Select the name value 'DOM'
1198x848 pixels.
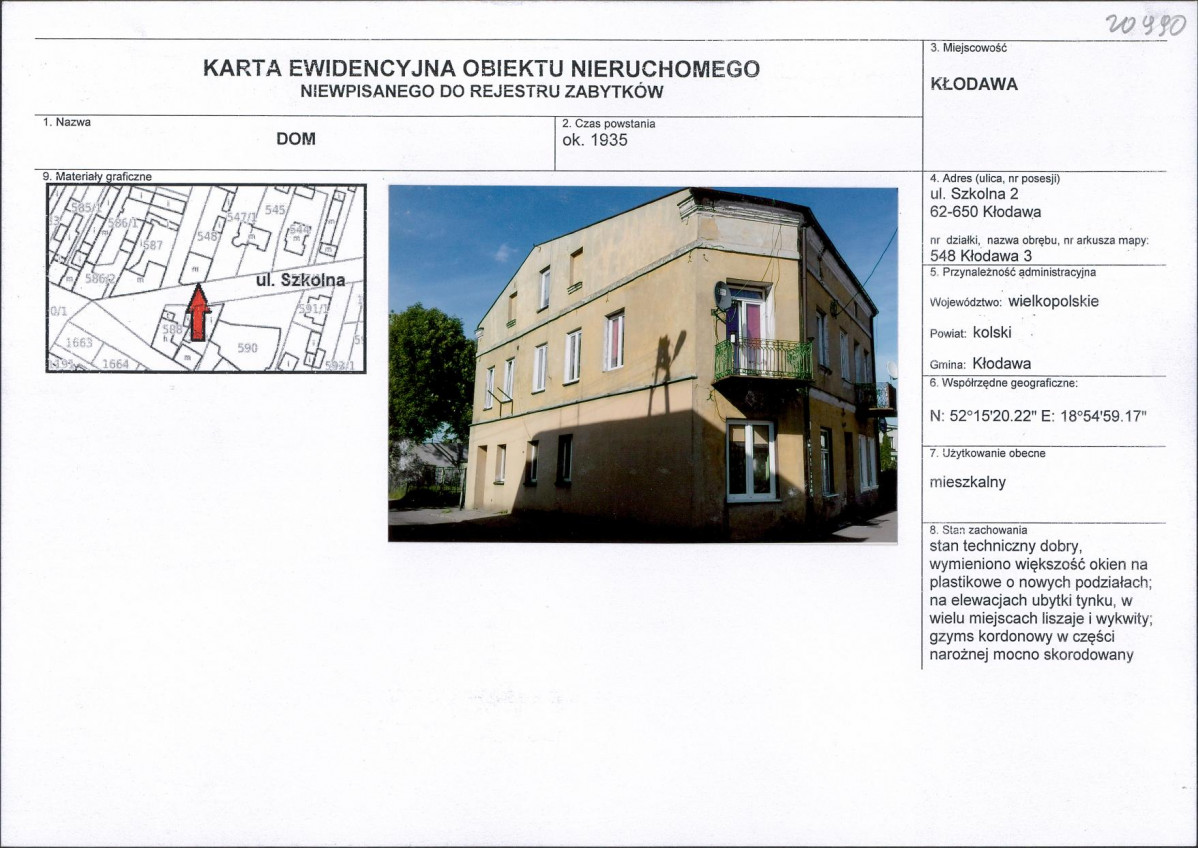[x=296, y=139]
